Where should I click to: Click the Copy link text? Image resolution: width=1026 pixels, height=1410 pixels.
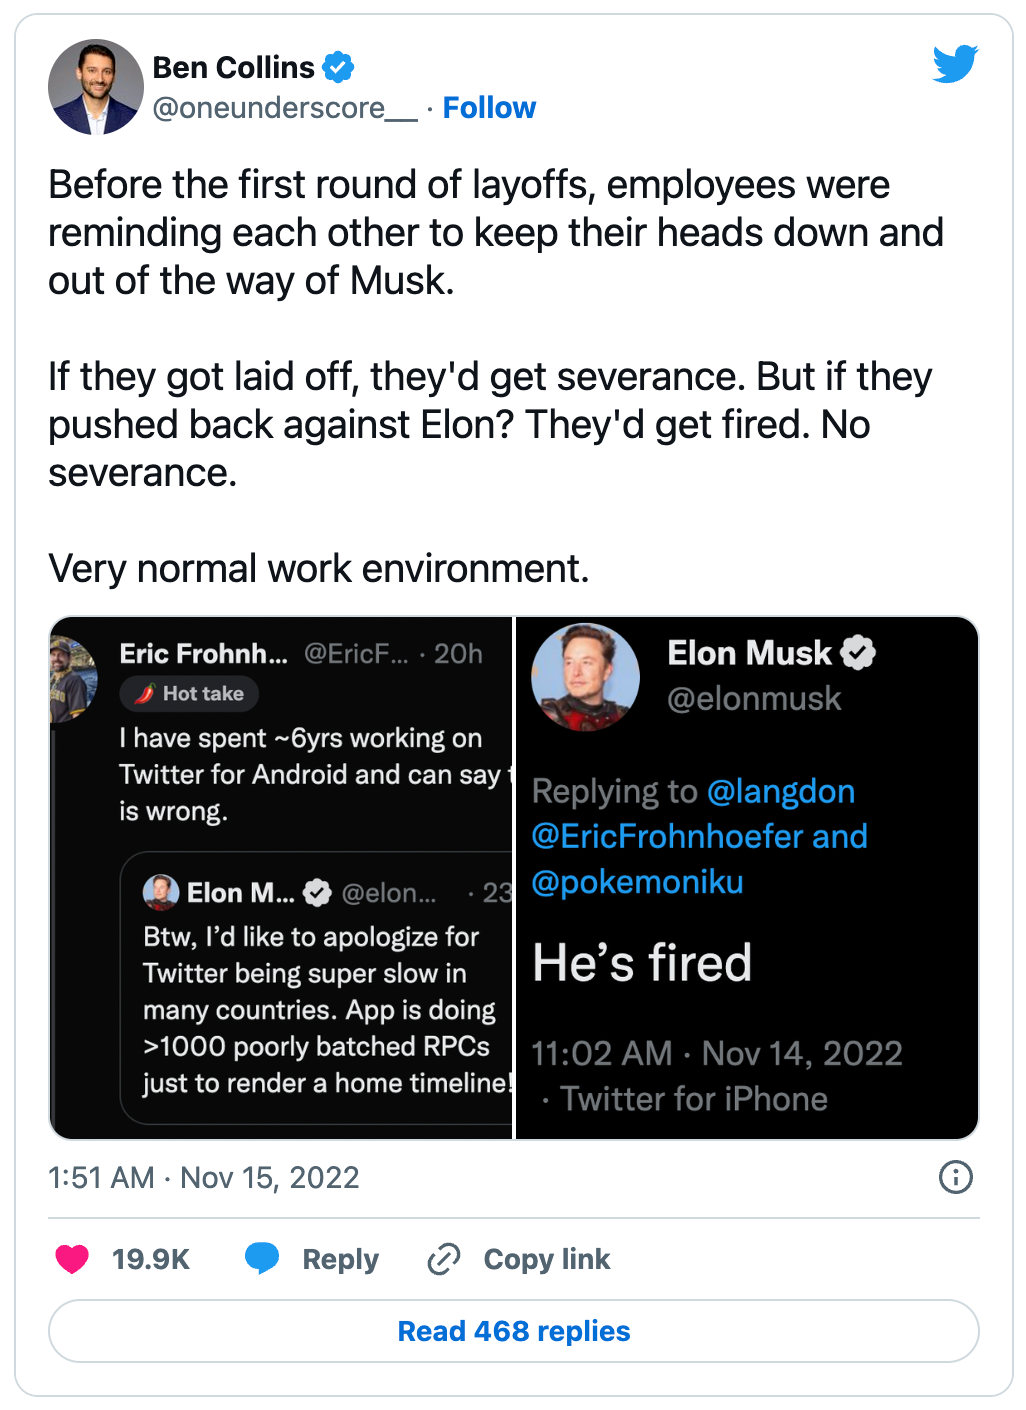[546, 1259]
